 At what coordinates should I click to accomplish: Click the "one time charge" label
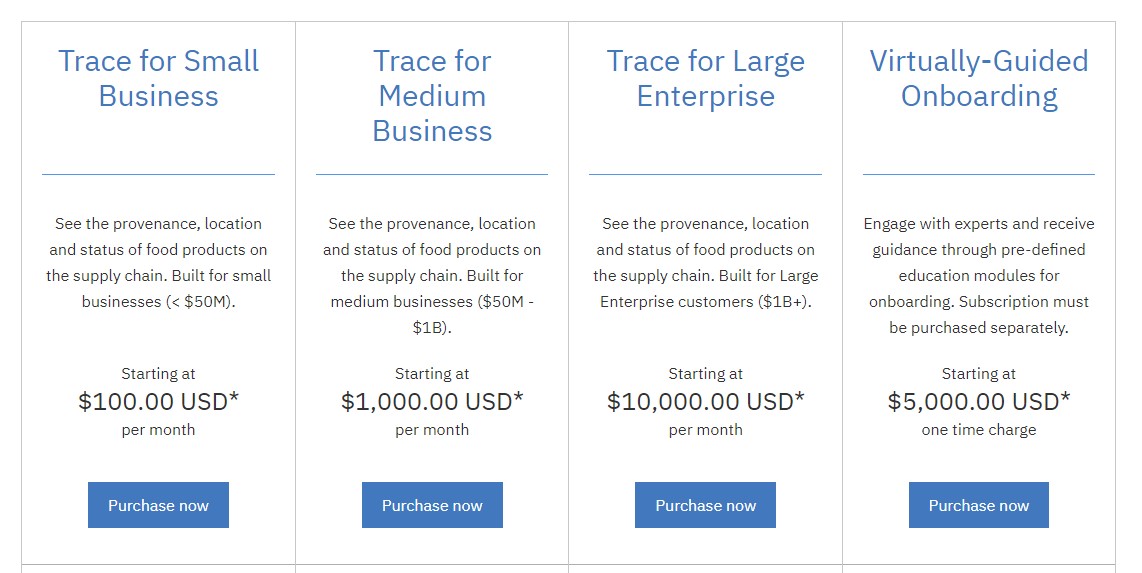[978, 430]
